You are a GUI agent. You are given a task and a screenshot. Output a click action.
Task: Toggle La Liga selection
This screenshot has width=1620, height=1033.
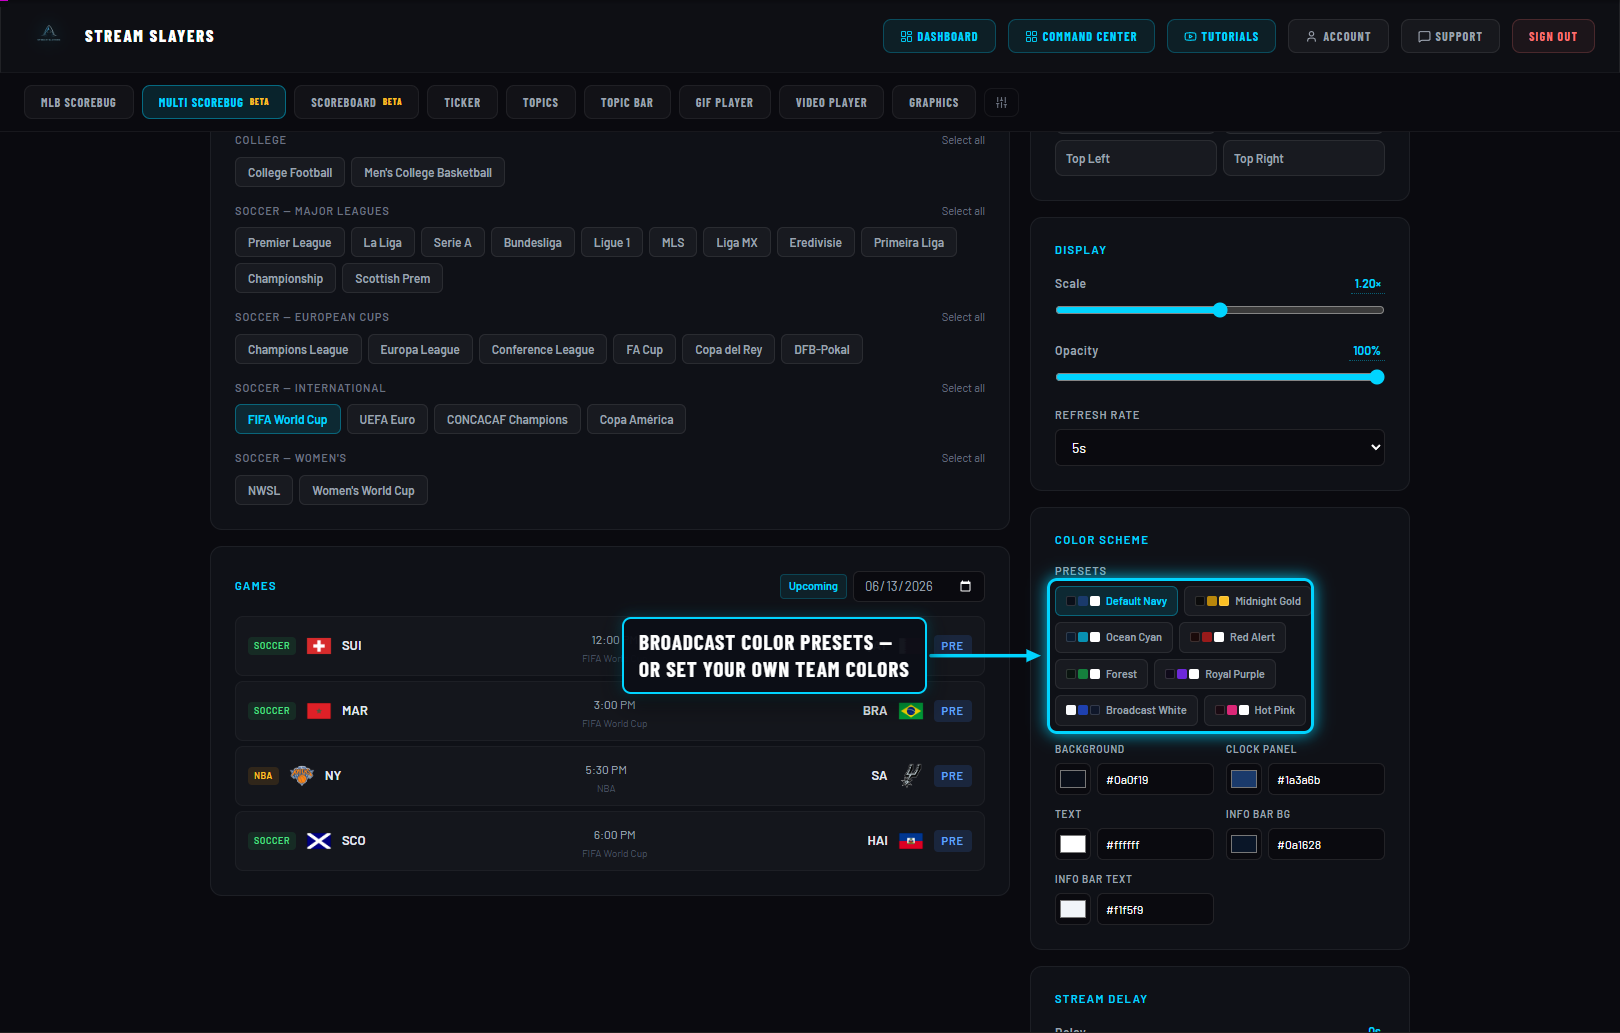383,243
